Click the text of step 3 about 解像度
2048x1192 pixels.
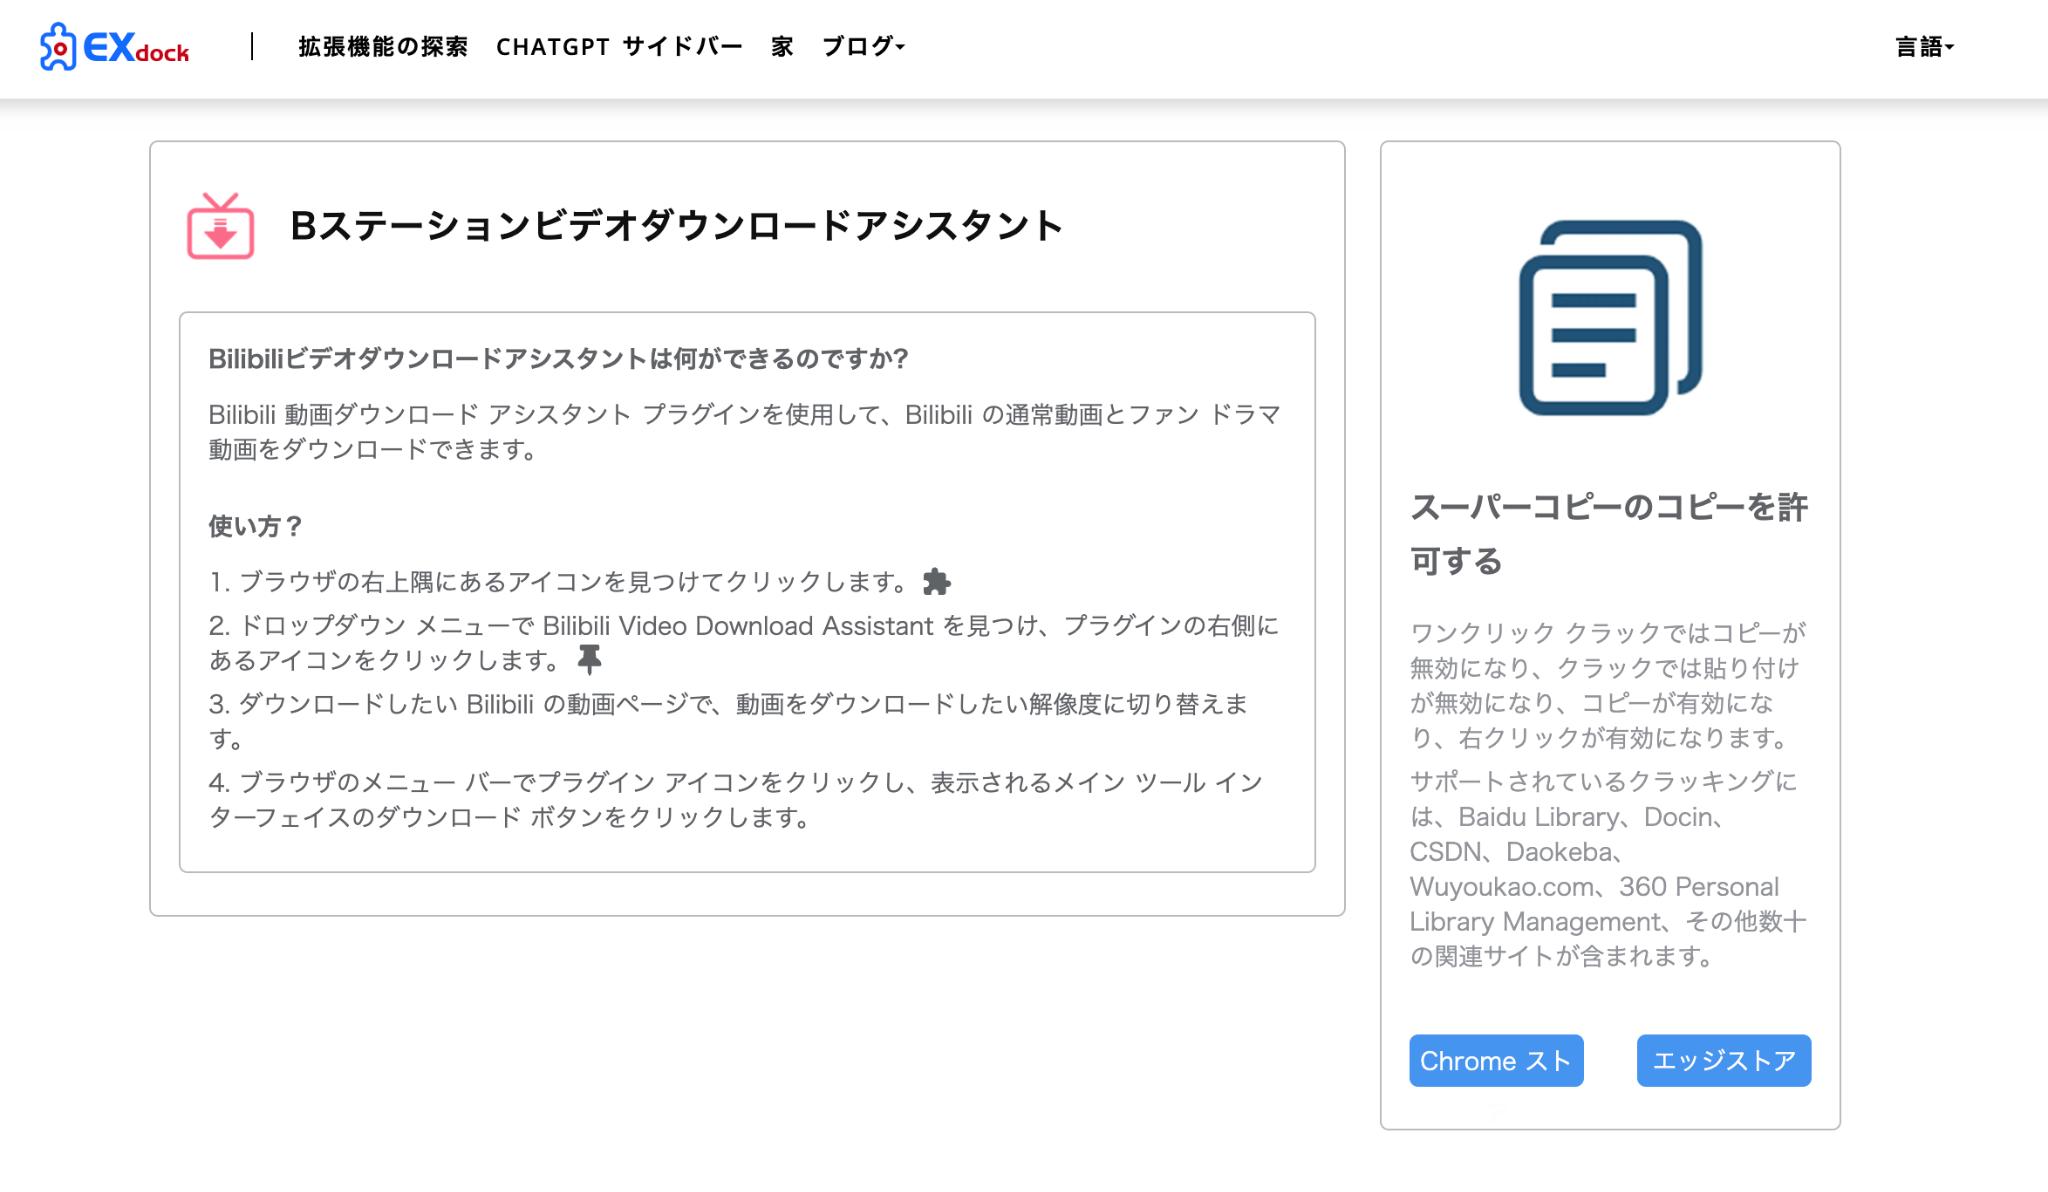point(728,721)
